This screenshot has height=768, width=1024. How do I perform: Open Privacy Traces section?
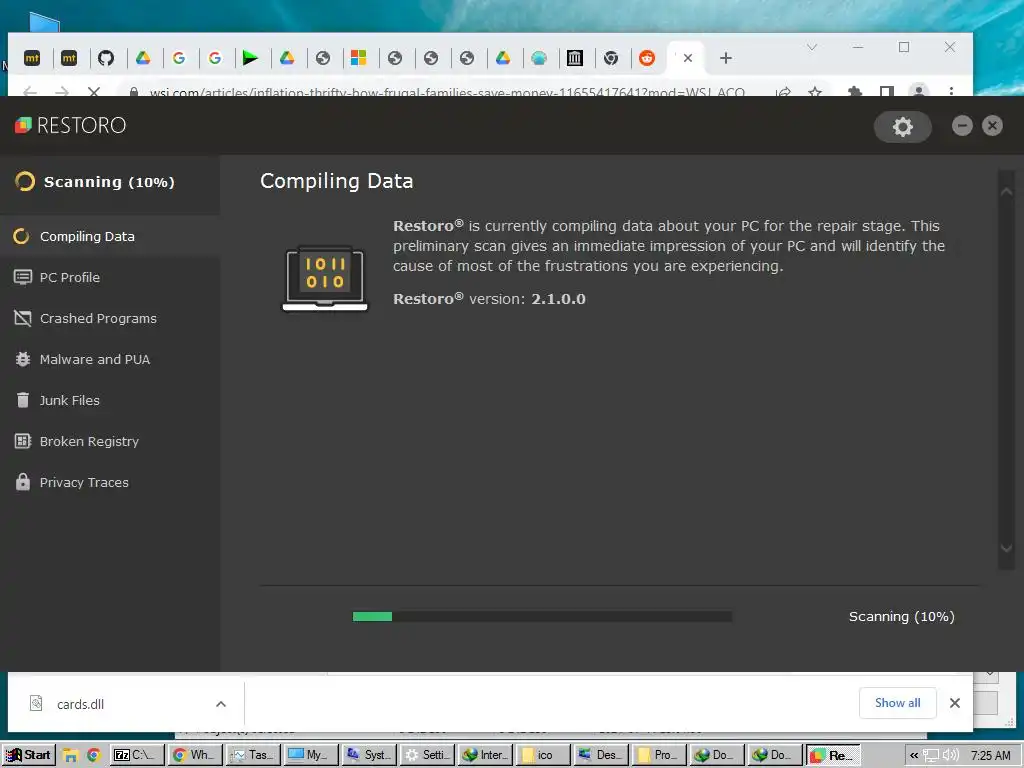[x=110, y=483]
